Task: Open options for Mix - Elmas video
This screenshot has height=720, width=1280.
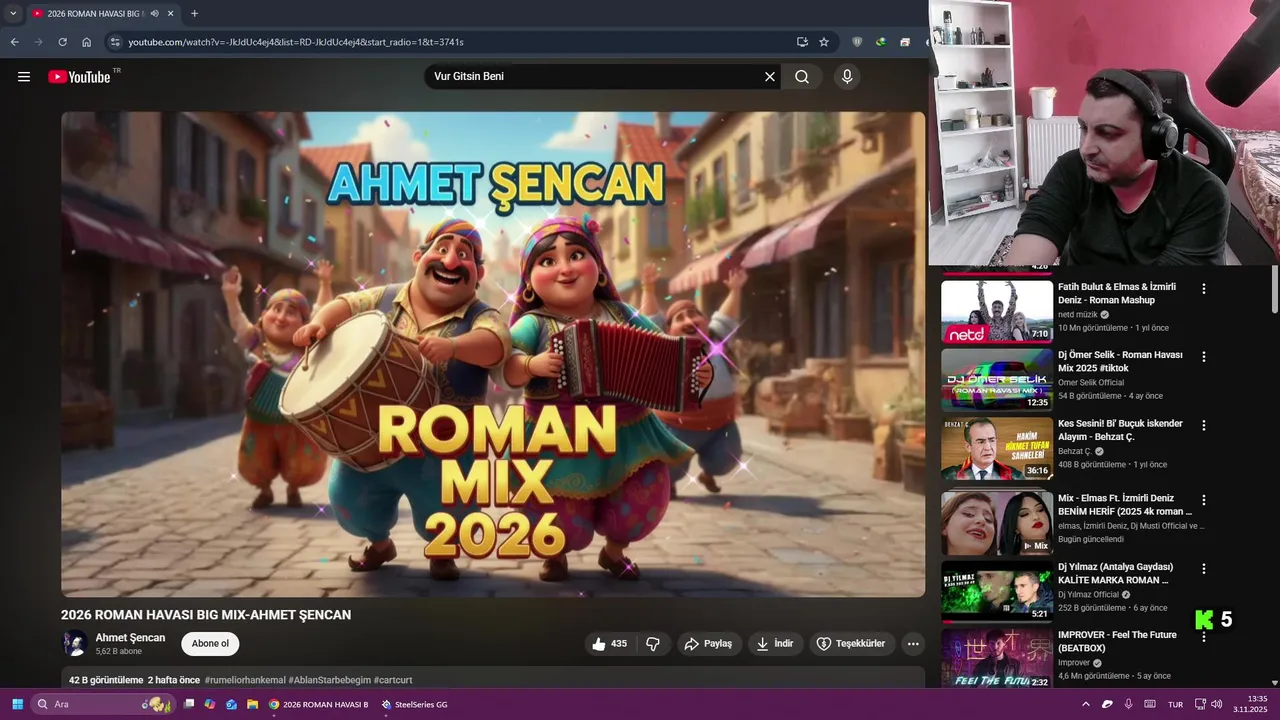Action: [x=1204, y=500]
